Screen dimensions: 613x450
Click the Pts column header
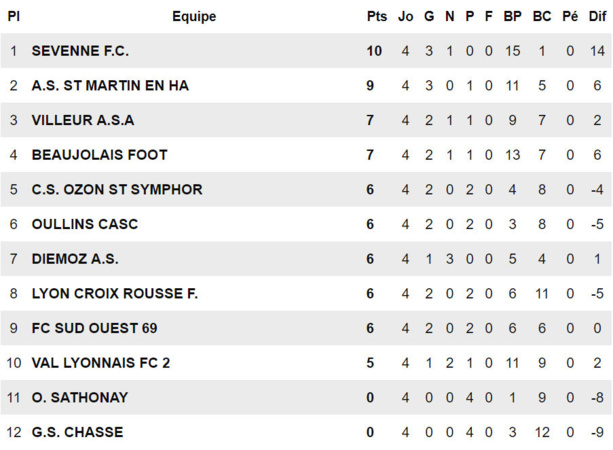tap(376, 16)
